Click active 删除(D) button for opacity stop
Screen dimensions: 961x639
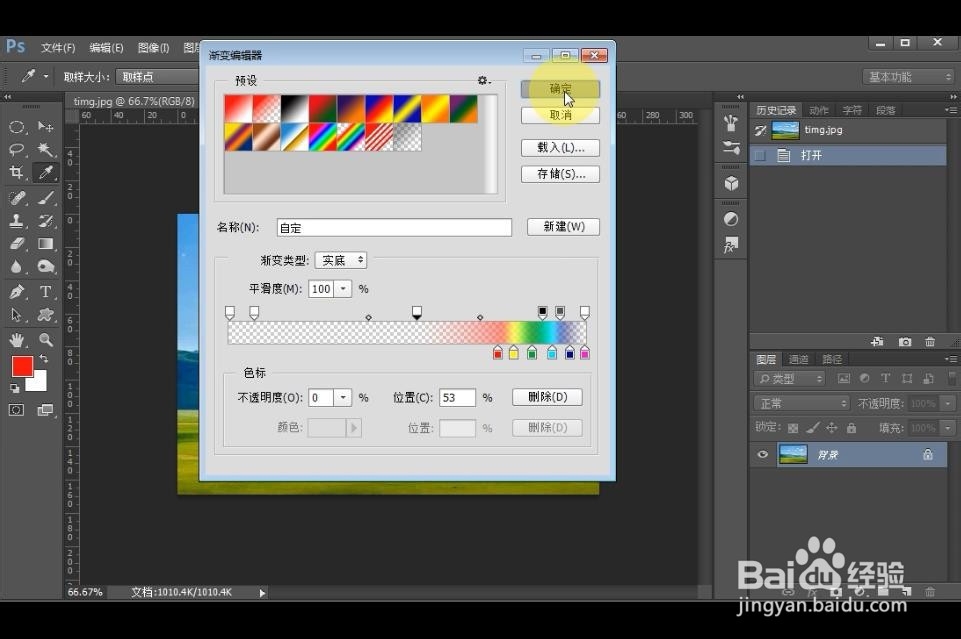[547, 397]
